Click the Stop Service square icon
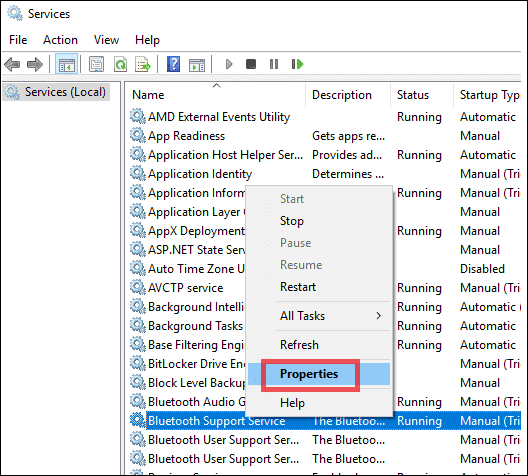The height and width of the screenshot is (476, 528). click(x=251, y=64)
